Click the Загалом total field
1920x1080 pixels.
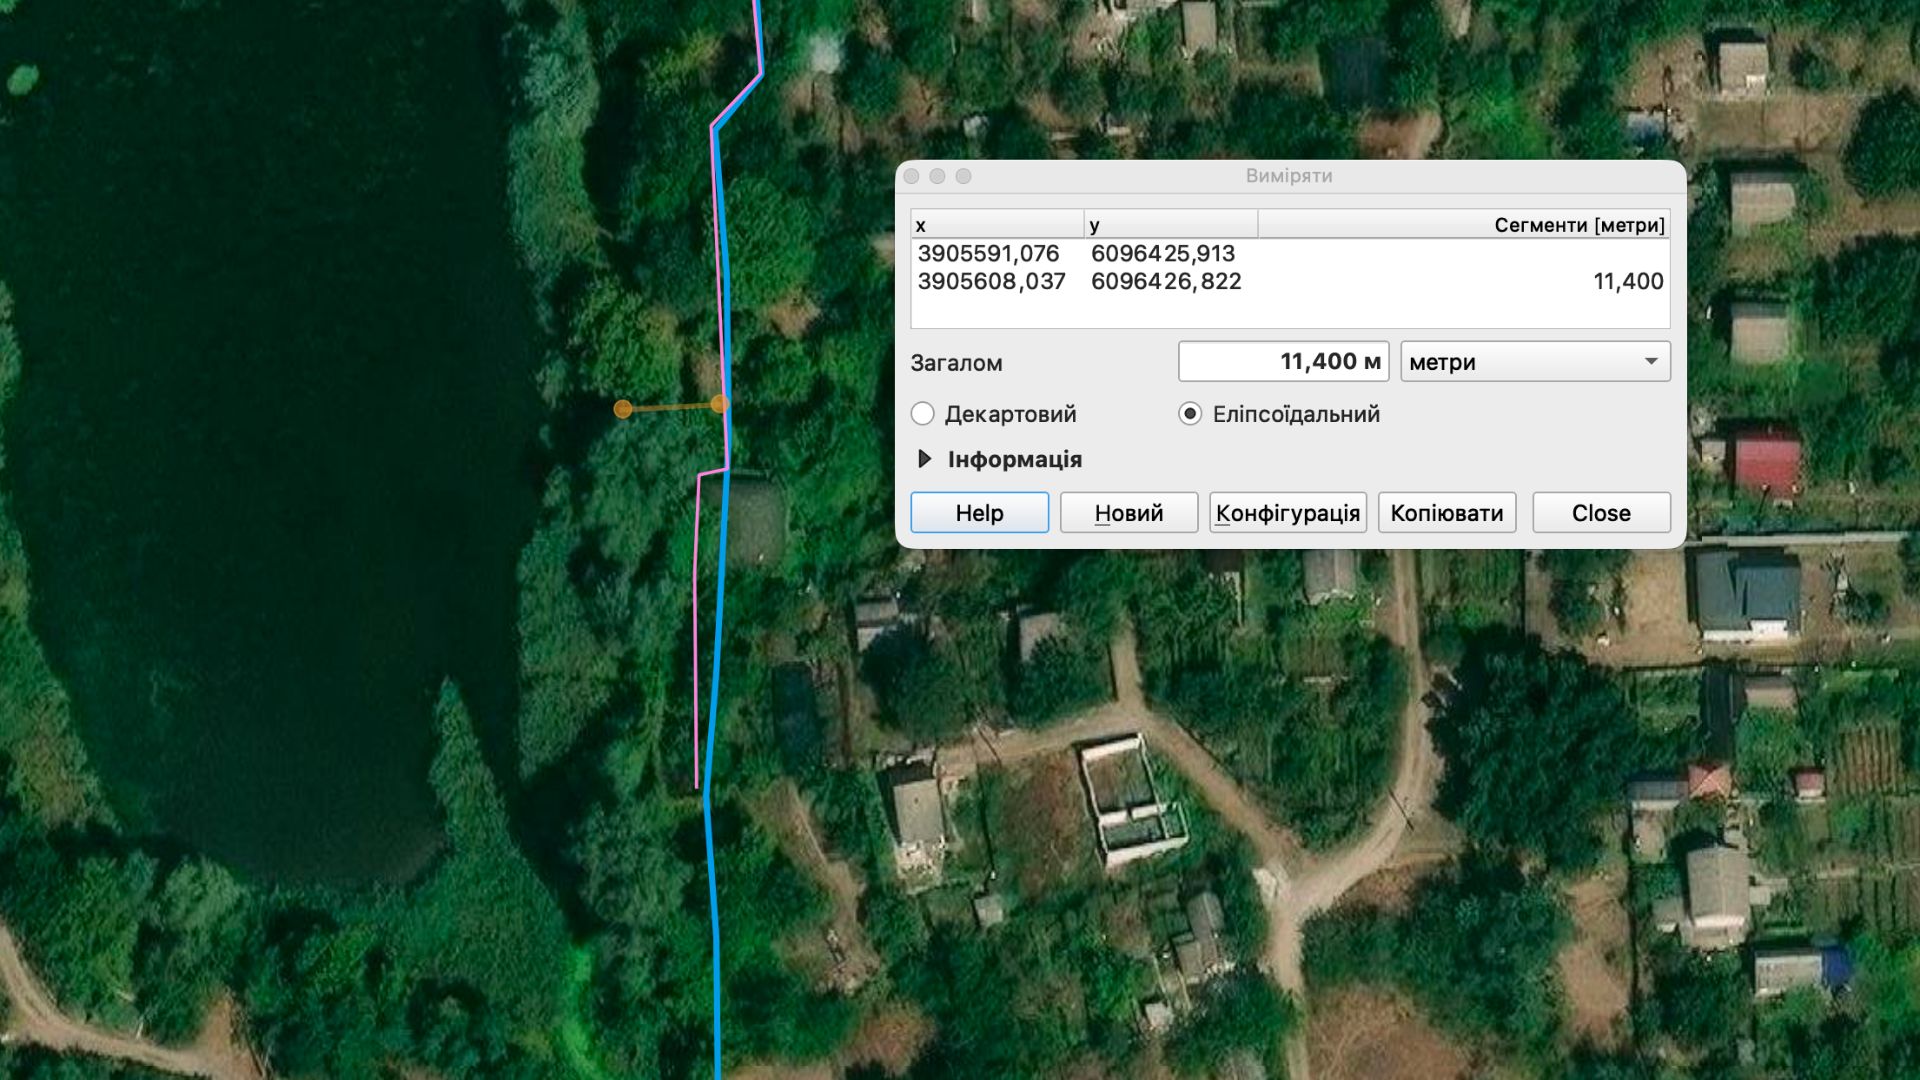click(x=1283, y=362)
